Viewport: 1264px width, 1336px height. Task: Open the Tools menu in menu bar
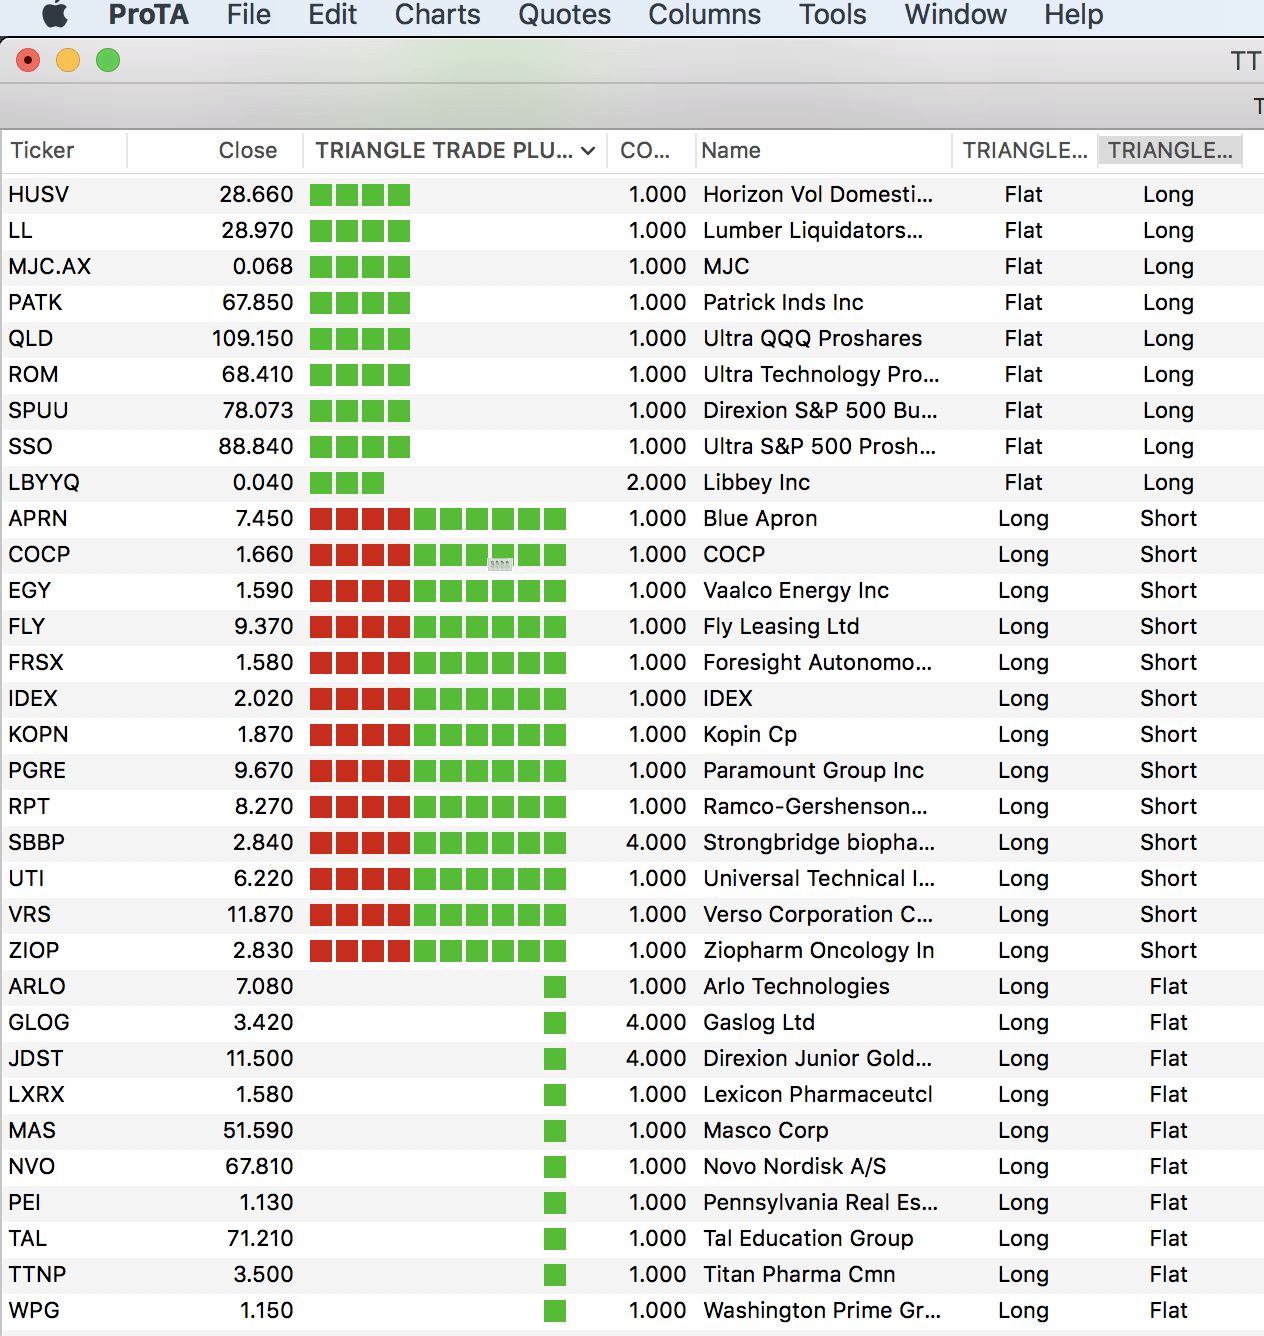coord(832,15)
